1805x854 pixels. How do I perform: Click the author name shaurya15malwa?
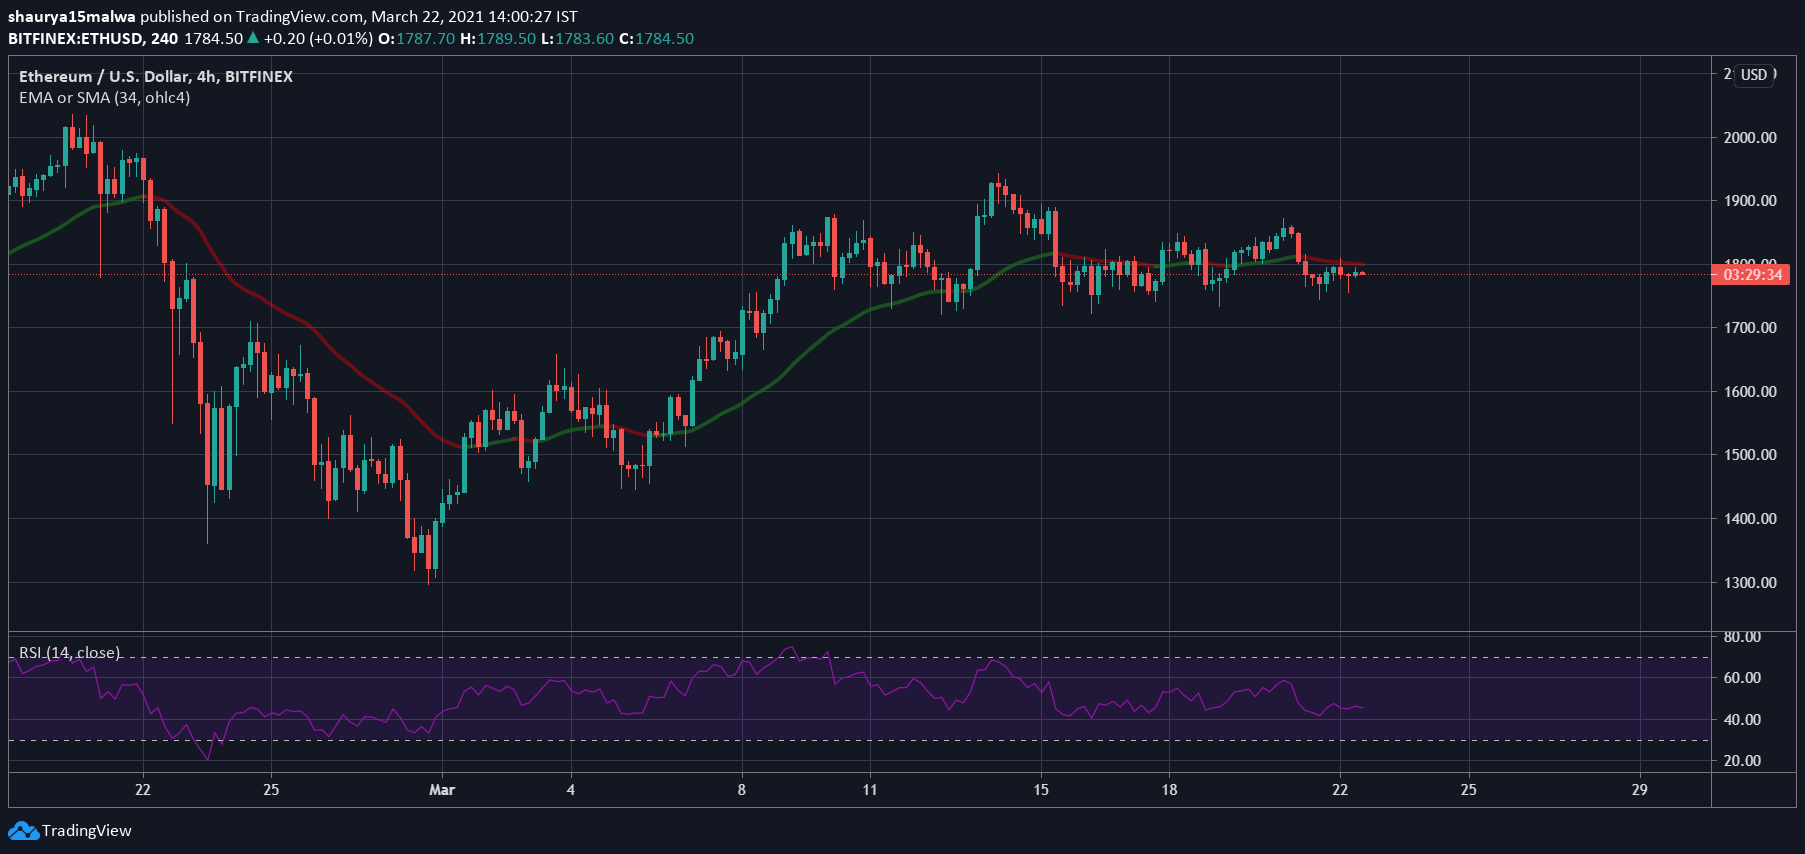pyautogui.click(x=71, y=17)
